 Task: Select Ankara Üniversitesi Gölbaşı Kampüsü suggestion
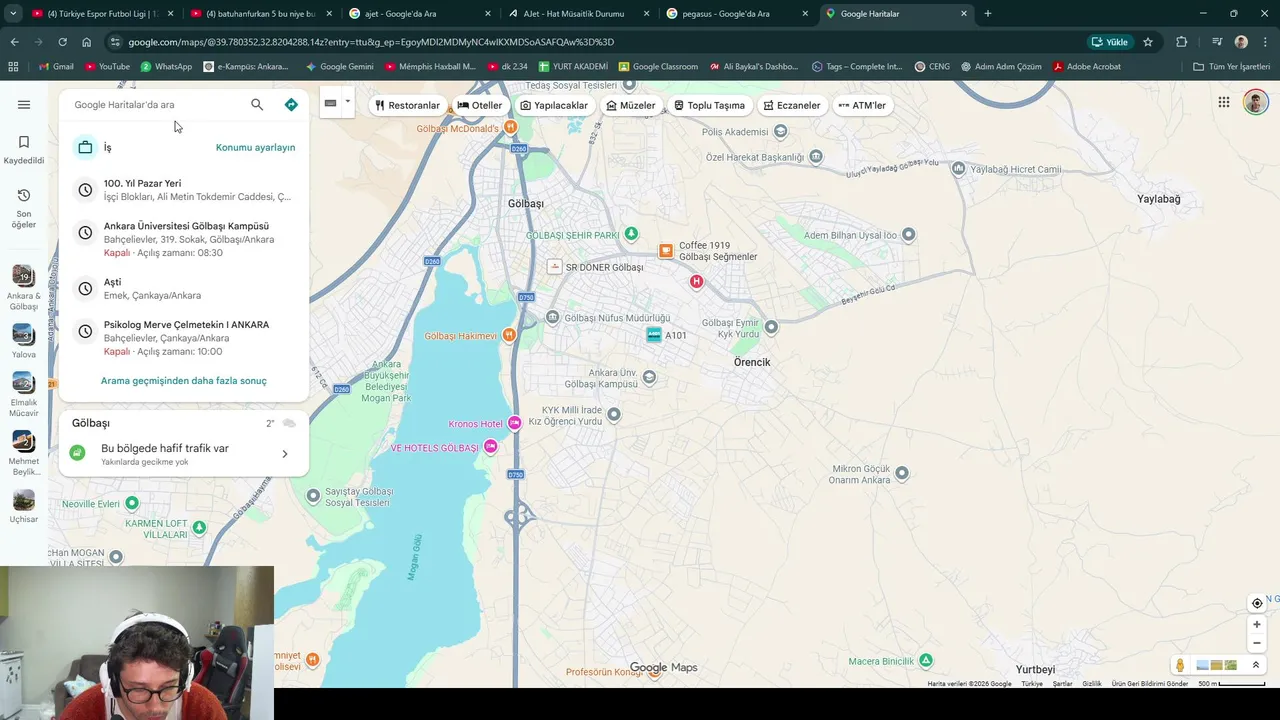pyautogui.click(x=184, y=239)
